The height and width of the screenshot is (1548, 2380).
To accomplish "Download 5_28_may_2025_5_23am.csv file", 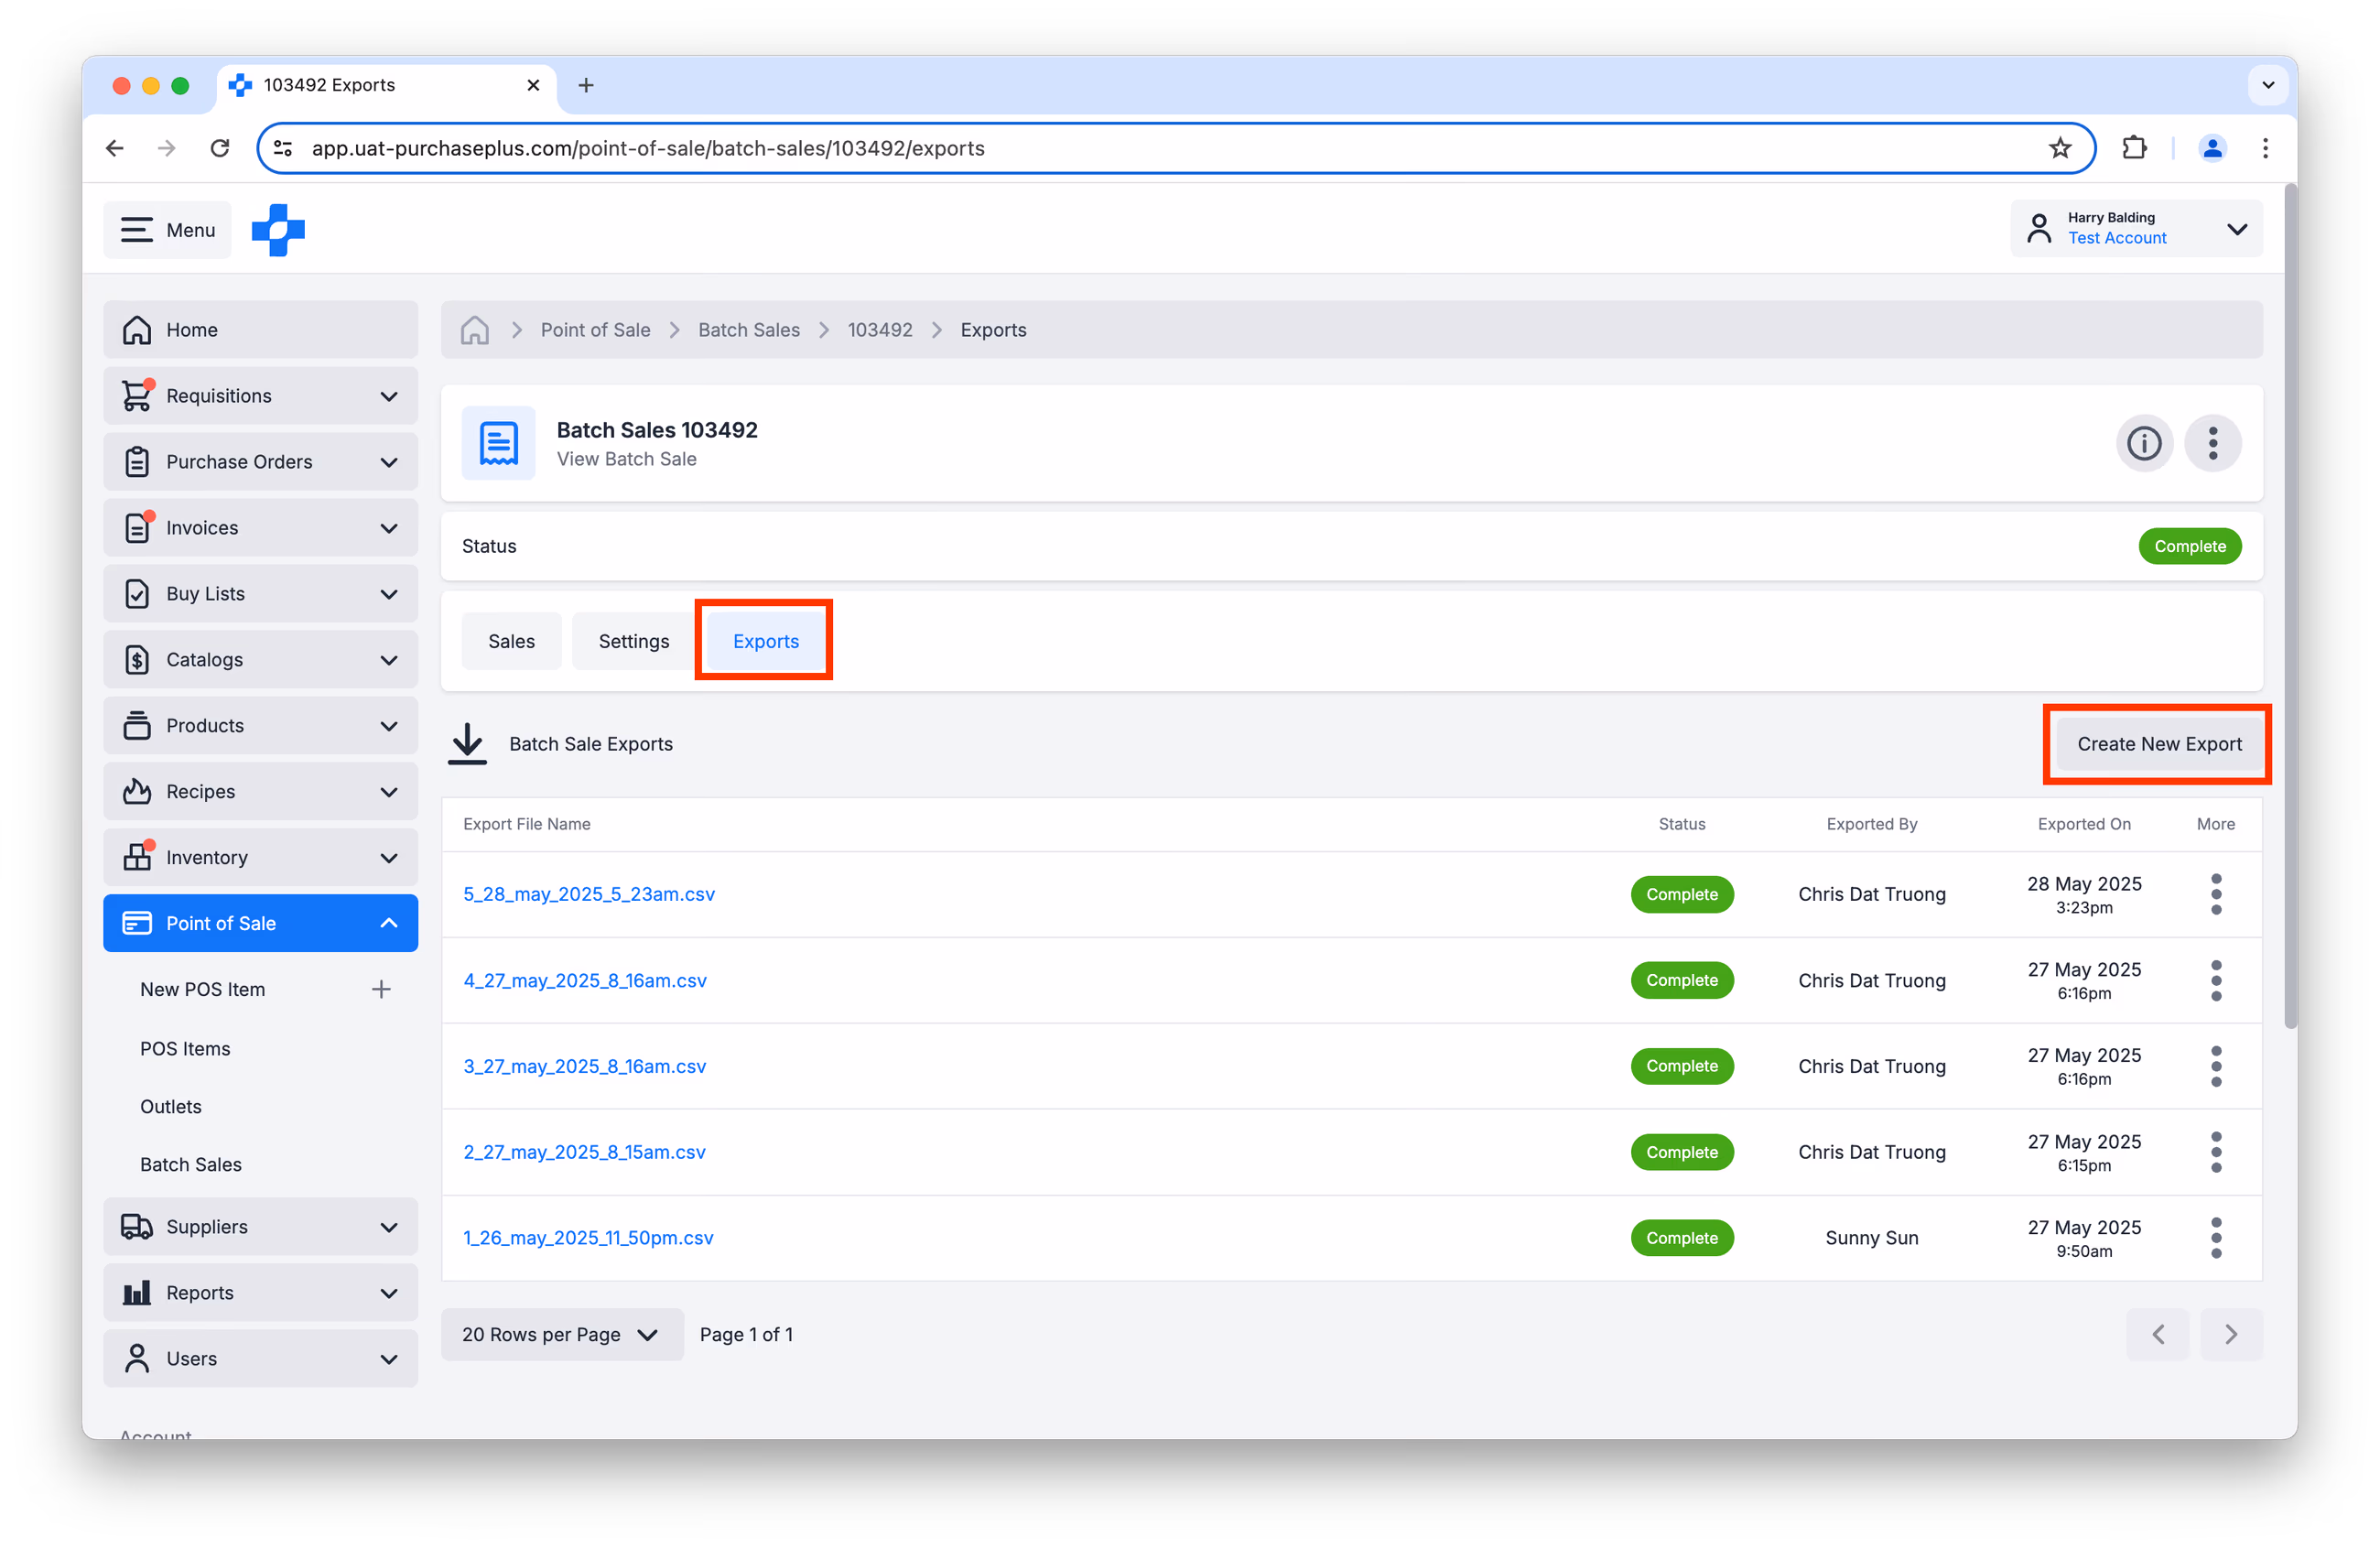I will (589, 894).
